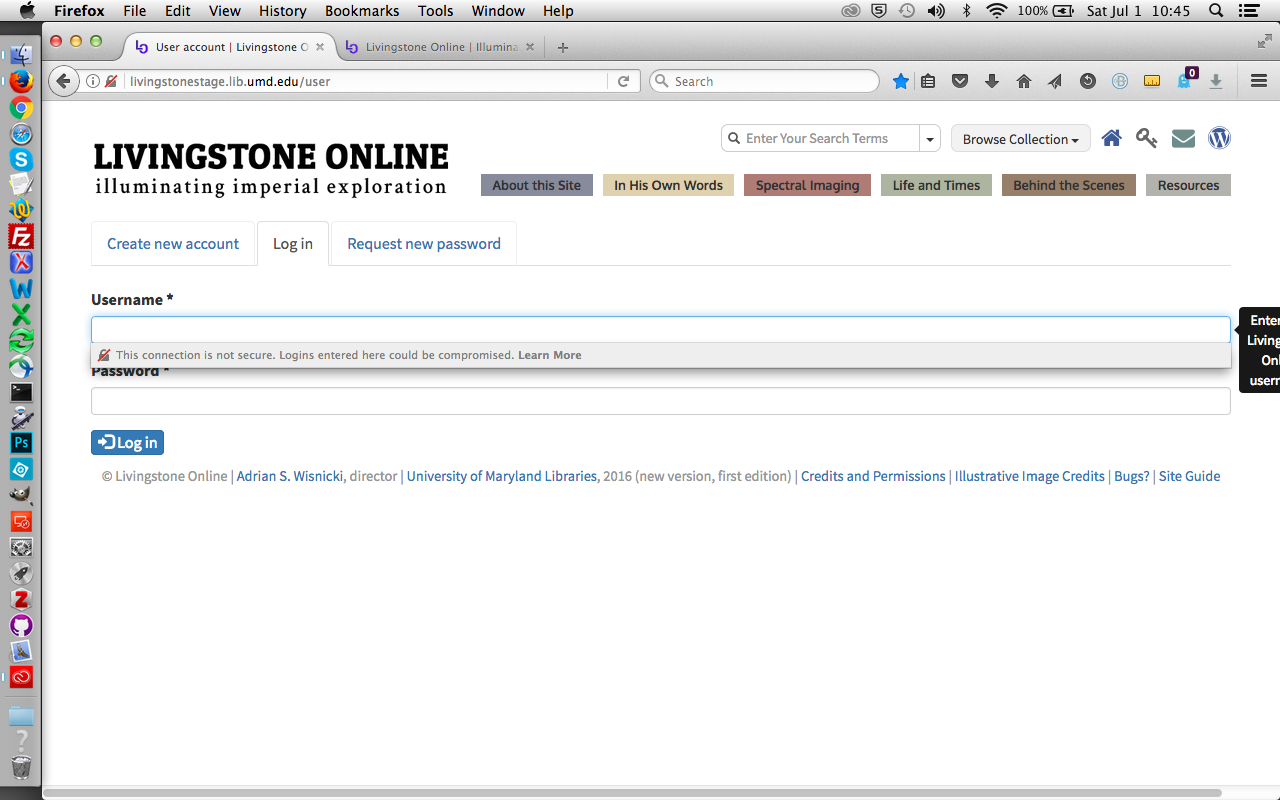The height and width of the screenshot is (800, 1280).
Task: Open the Tools menu
Action: (435, 11)
